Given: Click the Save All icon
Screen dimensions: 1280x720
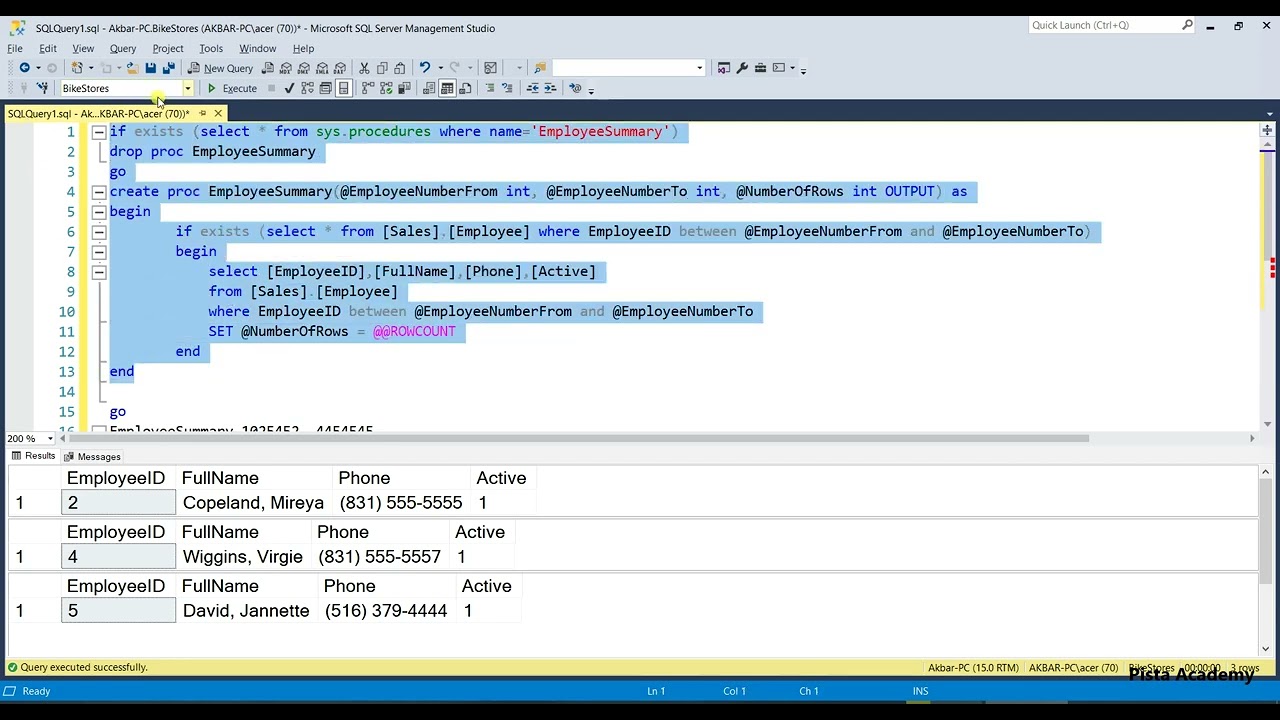Looking at the screenshot, I should click(x=168, y=68).
